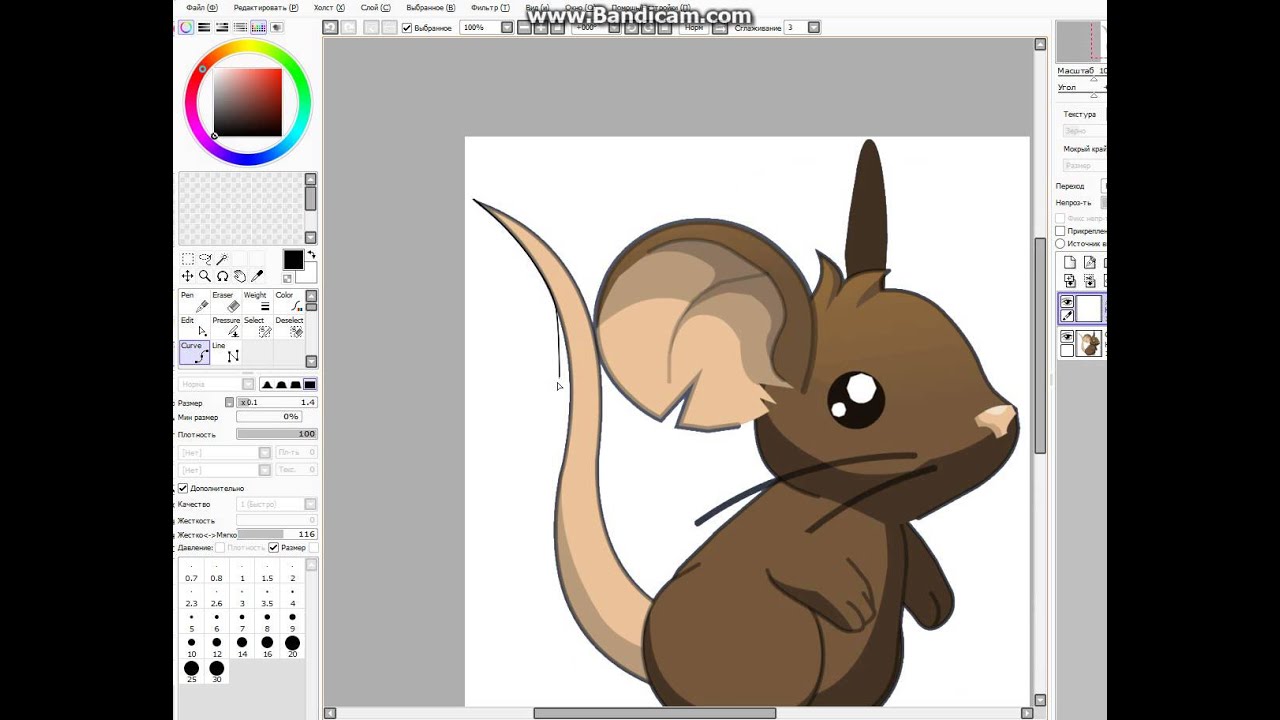Create a new linework layer
The width and height of the screenshot is (1280, 720).
[1089, 263]
